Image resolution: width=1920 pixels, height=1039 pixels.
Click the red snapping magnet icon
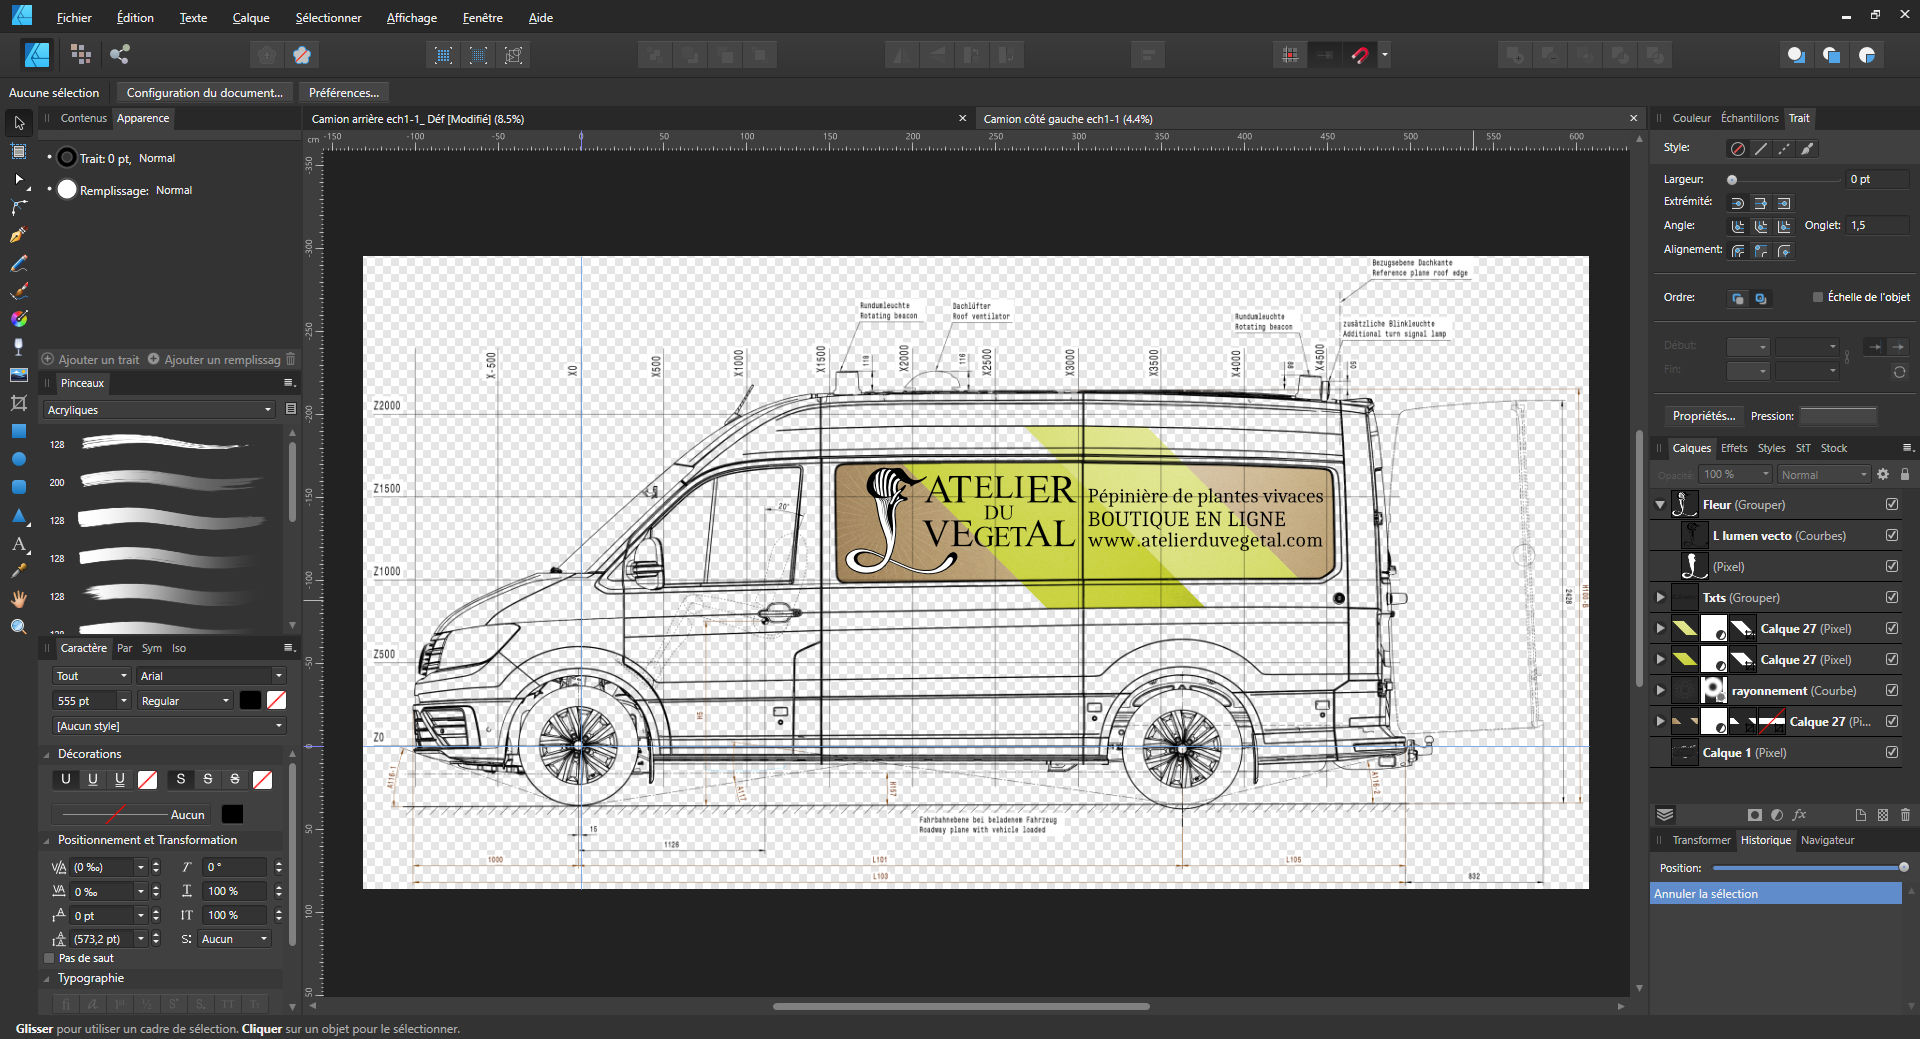[1360, 55]
